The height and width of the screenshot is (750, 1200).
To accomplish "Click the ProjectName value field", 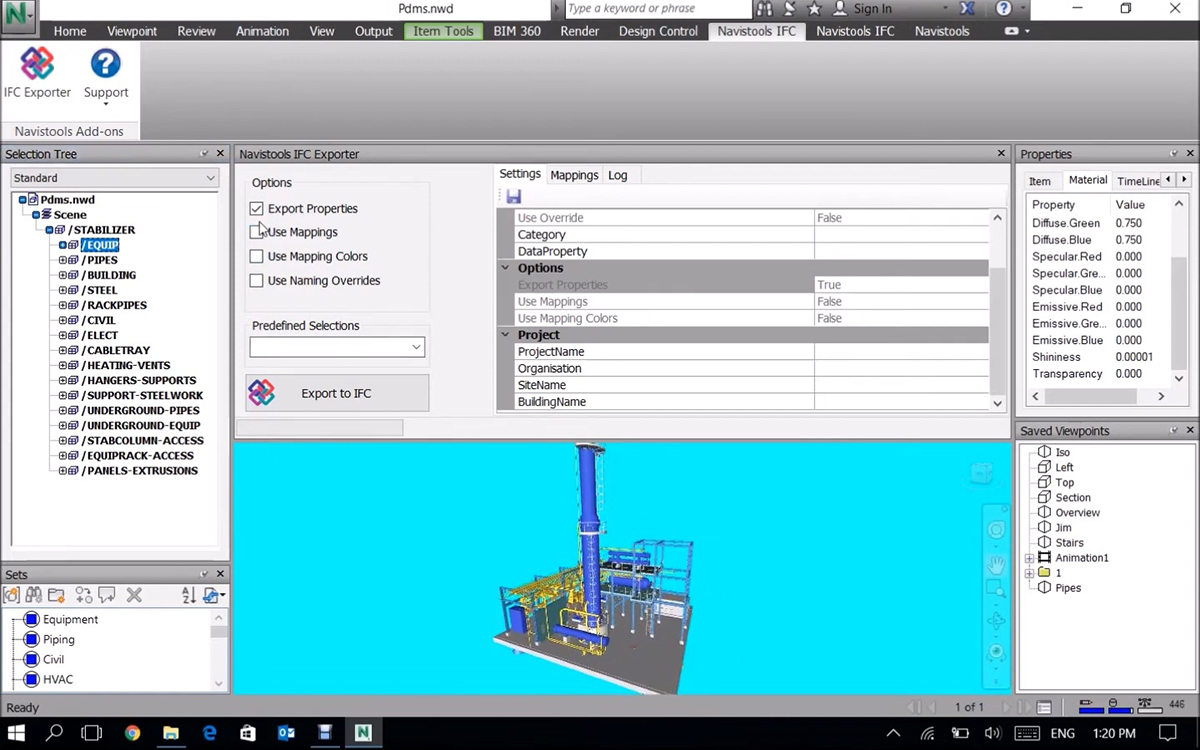I will 902,352.
